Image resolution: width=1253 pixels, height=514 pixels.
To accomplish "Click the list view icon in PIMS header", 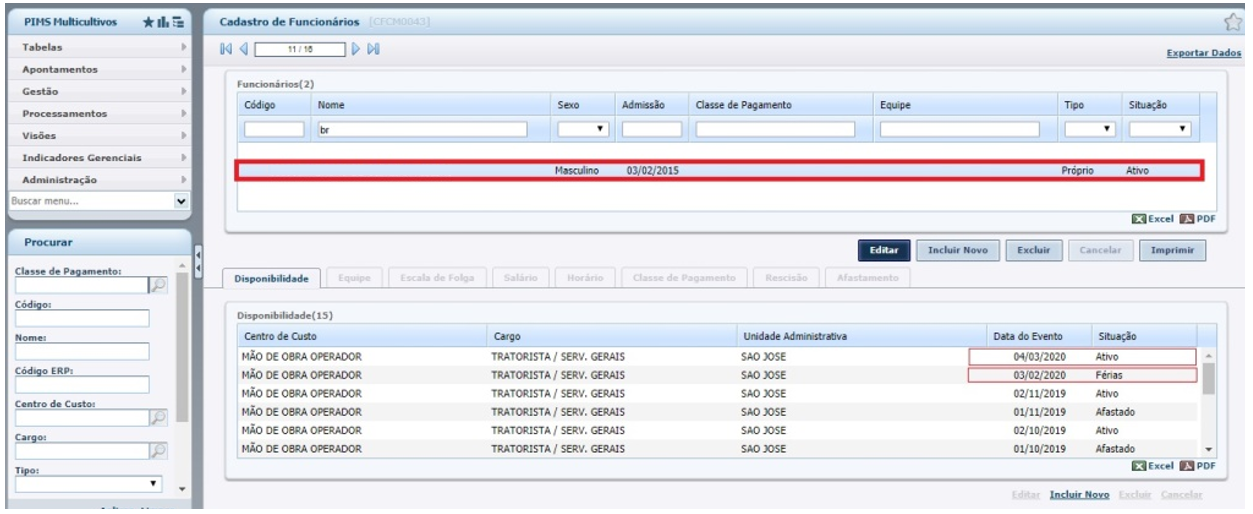I will click(178, 20).
